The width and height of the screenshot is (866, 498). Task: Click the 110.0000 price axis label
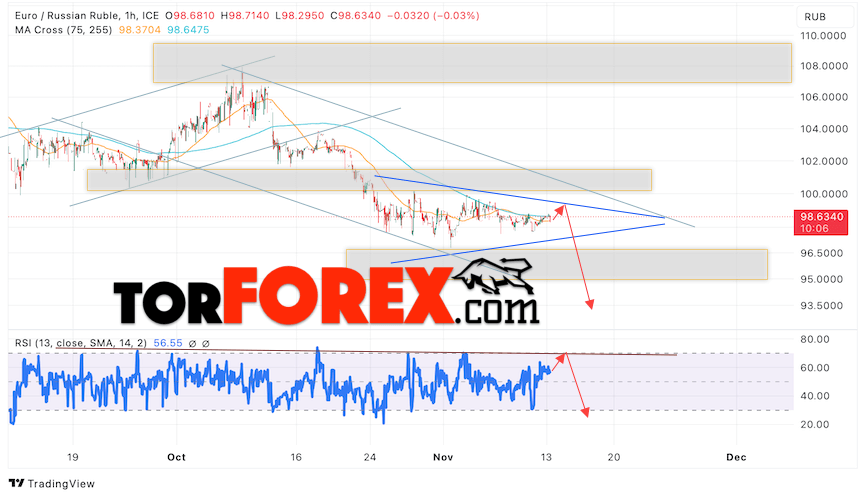[x=823, y=36]
